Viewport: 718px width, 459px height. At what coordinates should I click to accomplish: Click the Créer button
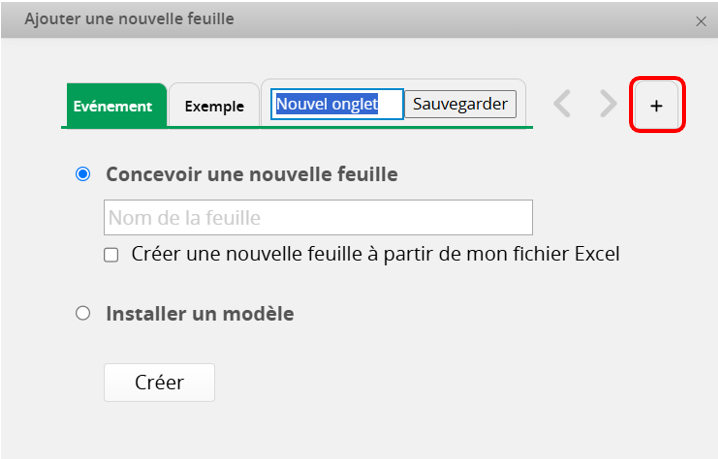(x=159, y=382)
